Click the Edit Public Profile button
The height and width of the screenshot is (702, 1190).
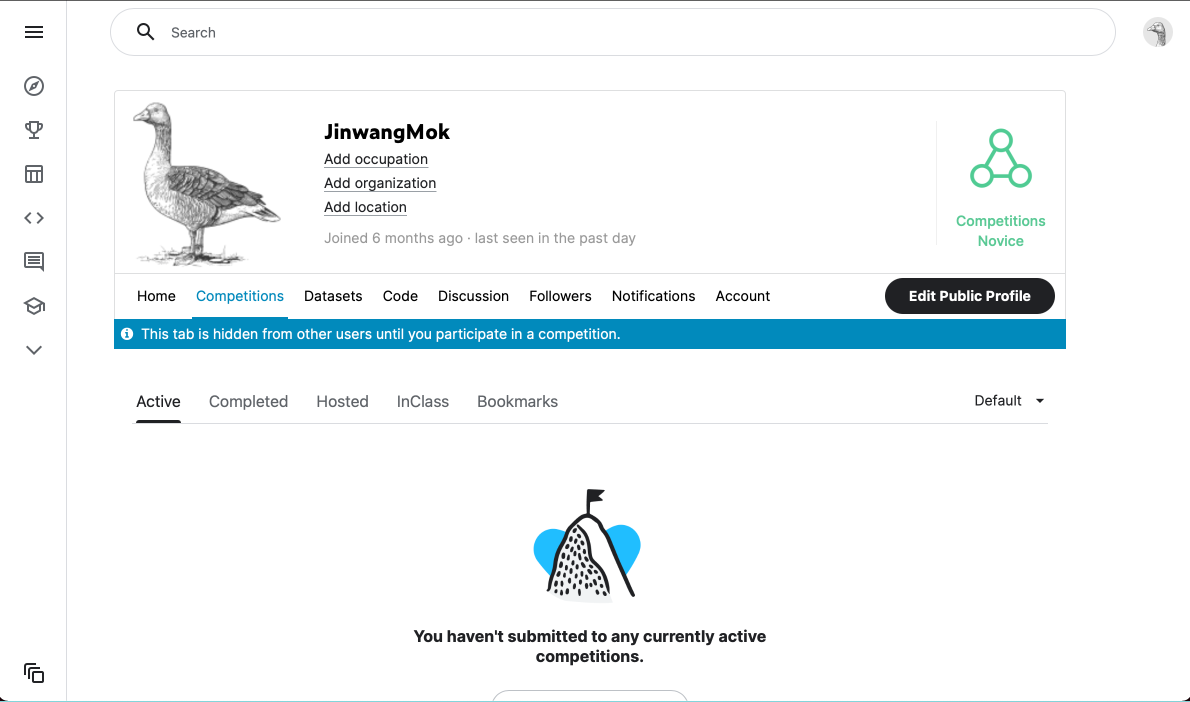pos(969,296)
